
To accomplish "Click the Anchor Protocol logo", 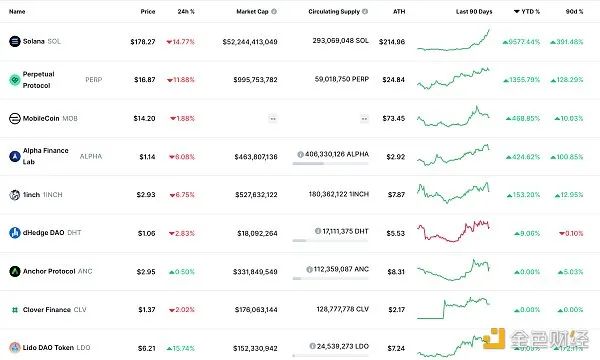I will coord(15,271).
